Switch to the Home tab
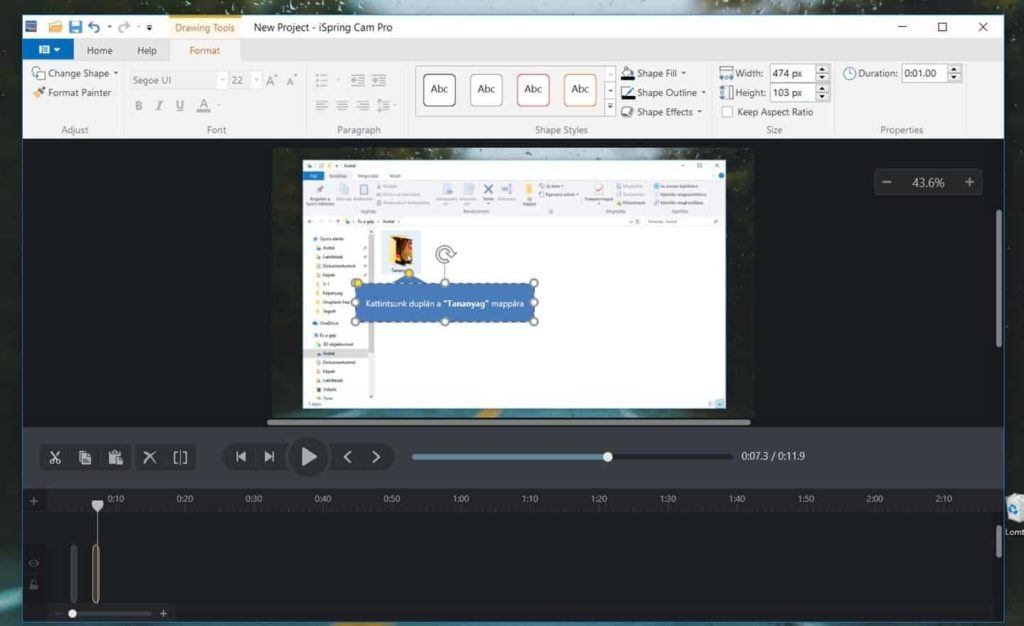The height and width of the screenshot is (626, 1024). pos(99,50)
